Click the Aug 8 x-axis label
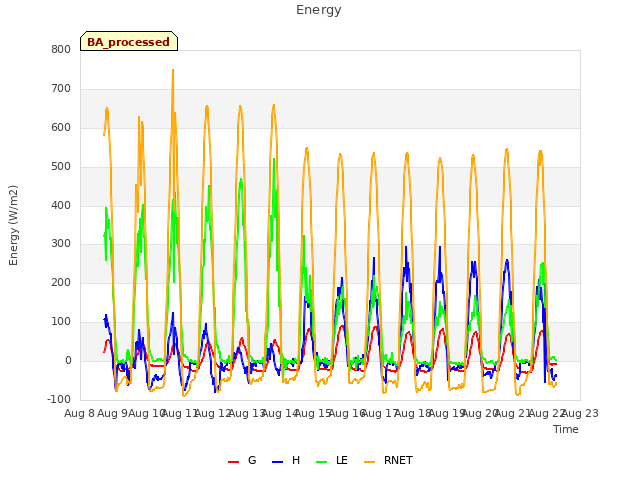 tap(79, 413)
